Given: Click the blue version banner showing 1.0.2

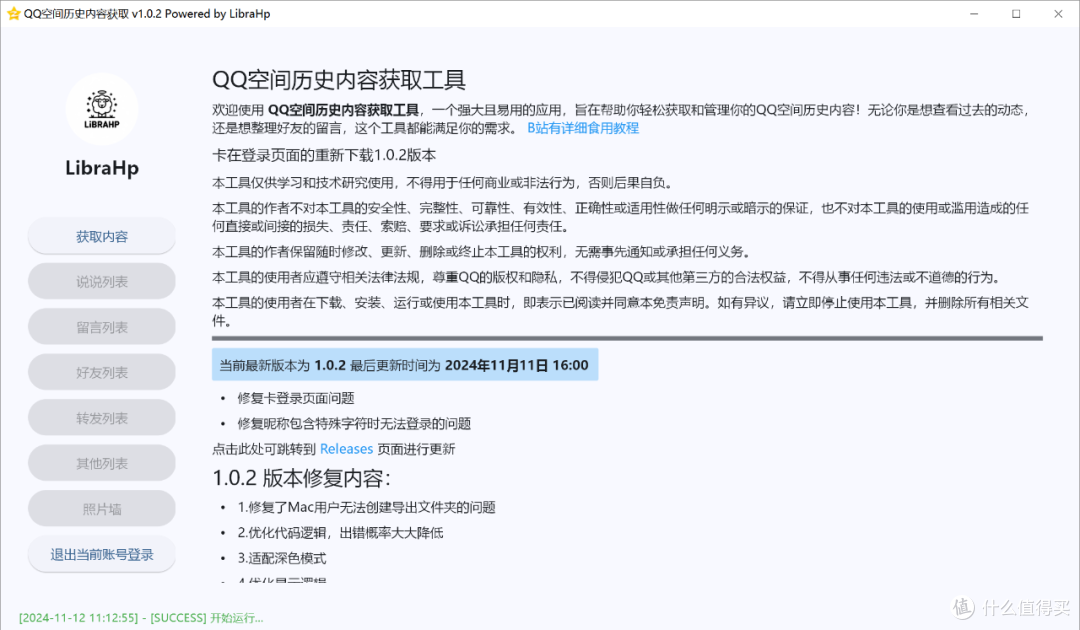Looking at the screenshot, I should 404,364.
